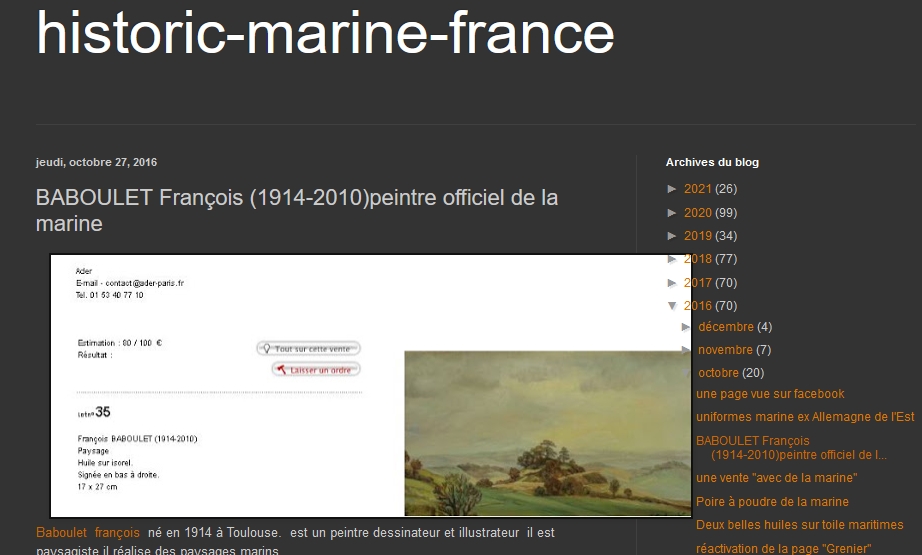Image resolution: width=922 pixels, height=555 pixels.
Task: Click the 'Tout sur cette vente' button
Action: (x=309, y=349)
